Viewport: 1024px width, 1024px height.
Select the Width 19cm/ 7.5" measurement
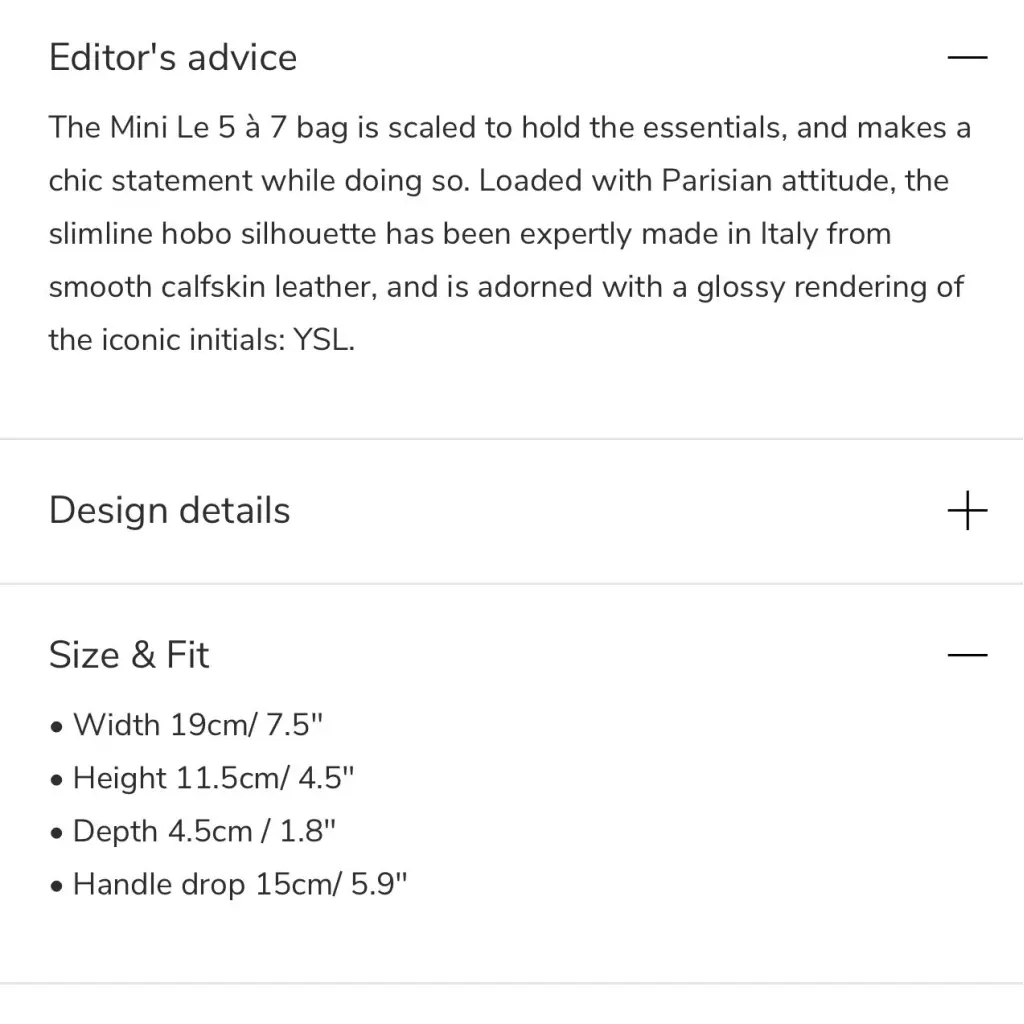[198, 725]
